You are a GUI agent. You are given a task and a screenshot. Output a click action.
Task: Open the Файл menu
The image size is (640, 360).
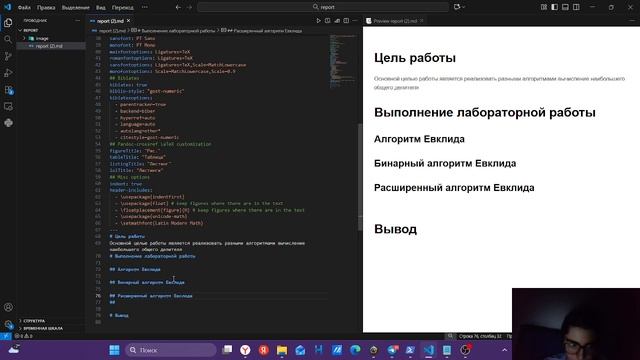point(24,7)
